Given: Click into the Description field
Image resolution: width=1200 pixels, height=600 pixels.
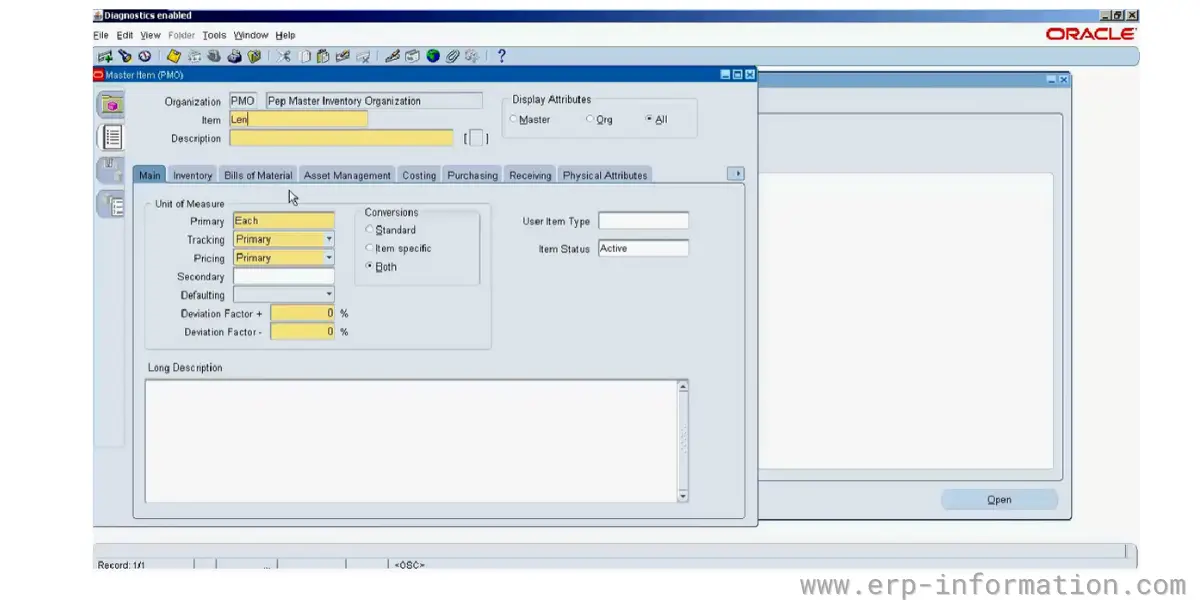Looking at the screenshot, I should click(341, 138).
